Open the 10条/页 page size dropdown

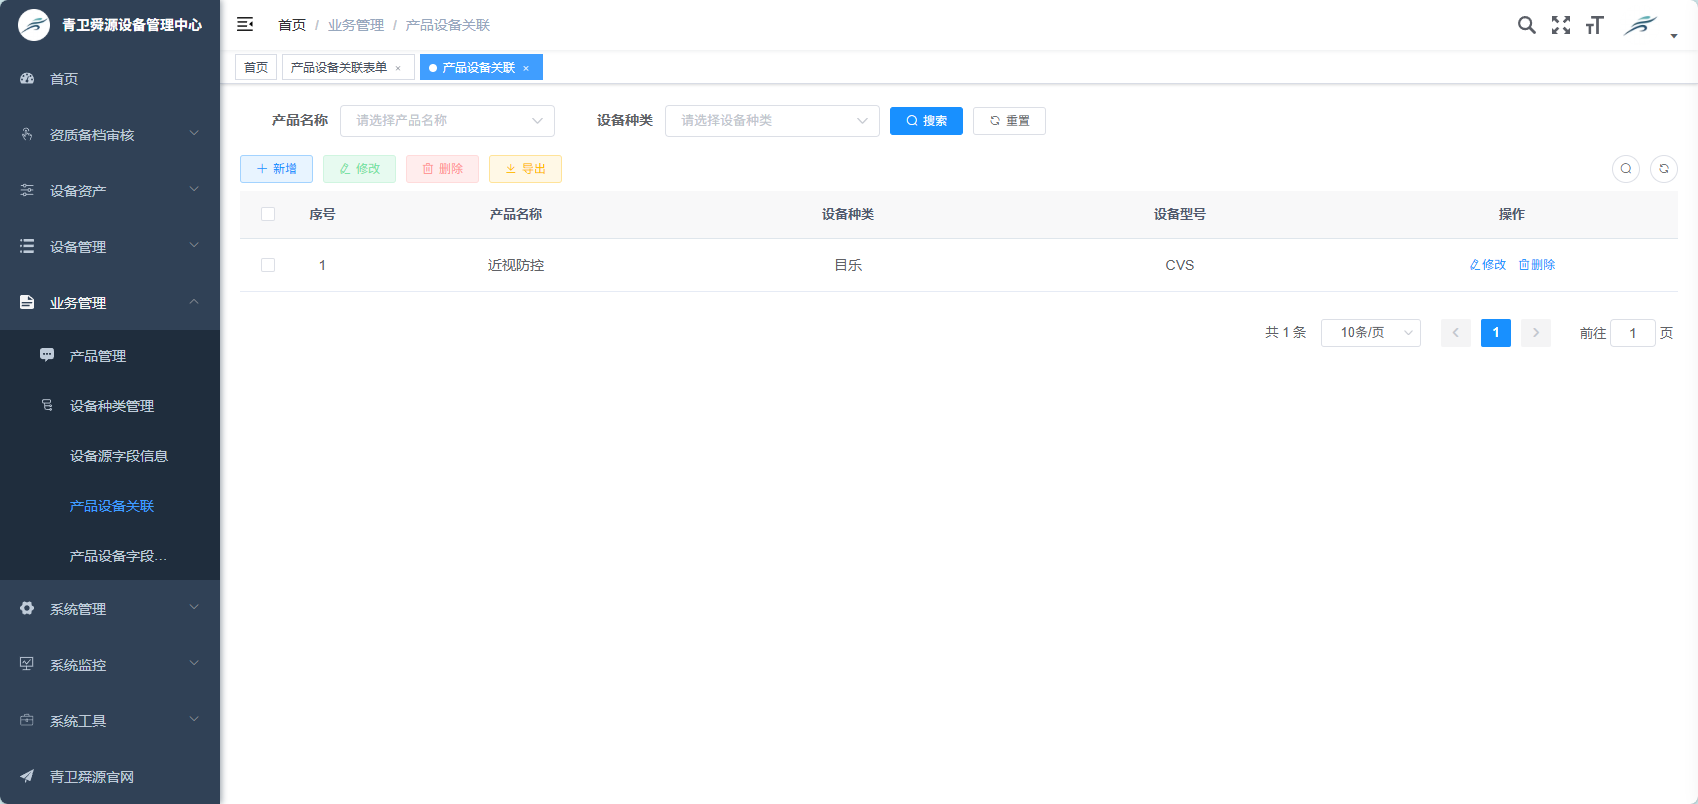click(1370, 333)
